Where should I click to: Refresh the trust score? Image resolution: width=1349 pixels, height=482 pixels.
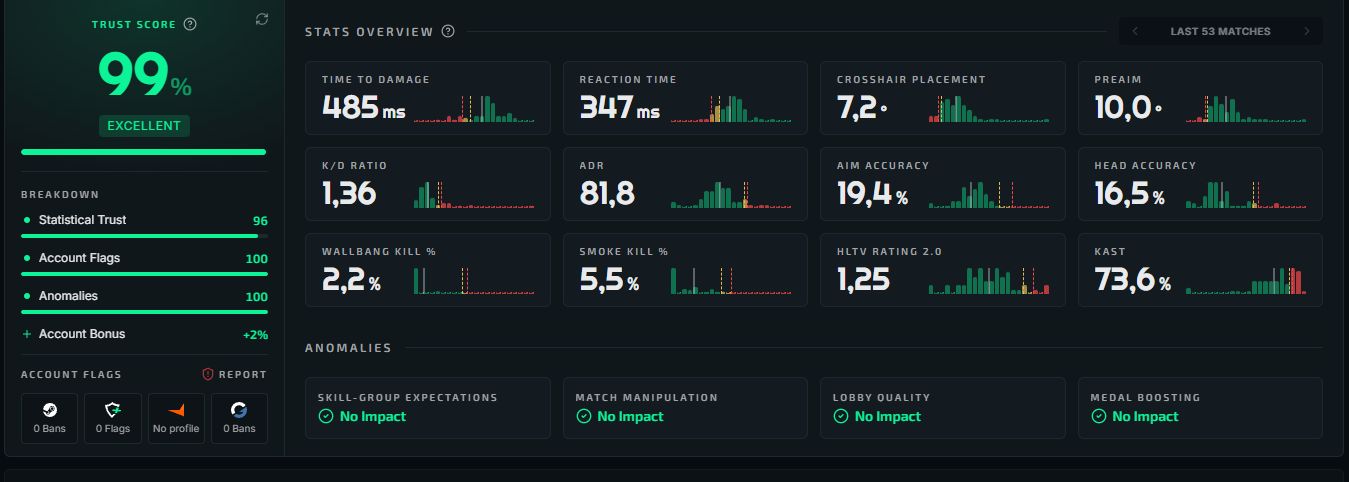coord(262,19)
